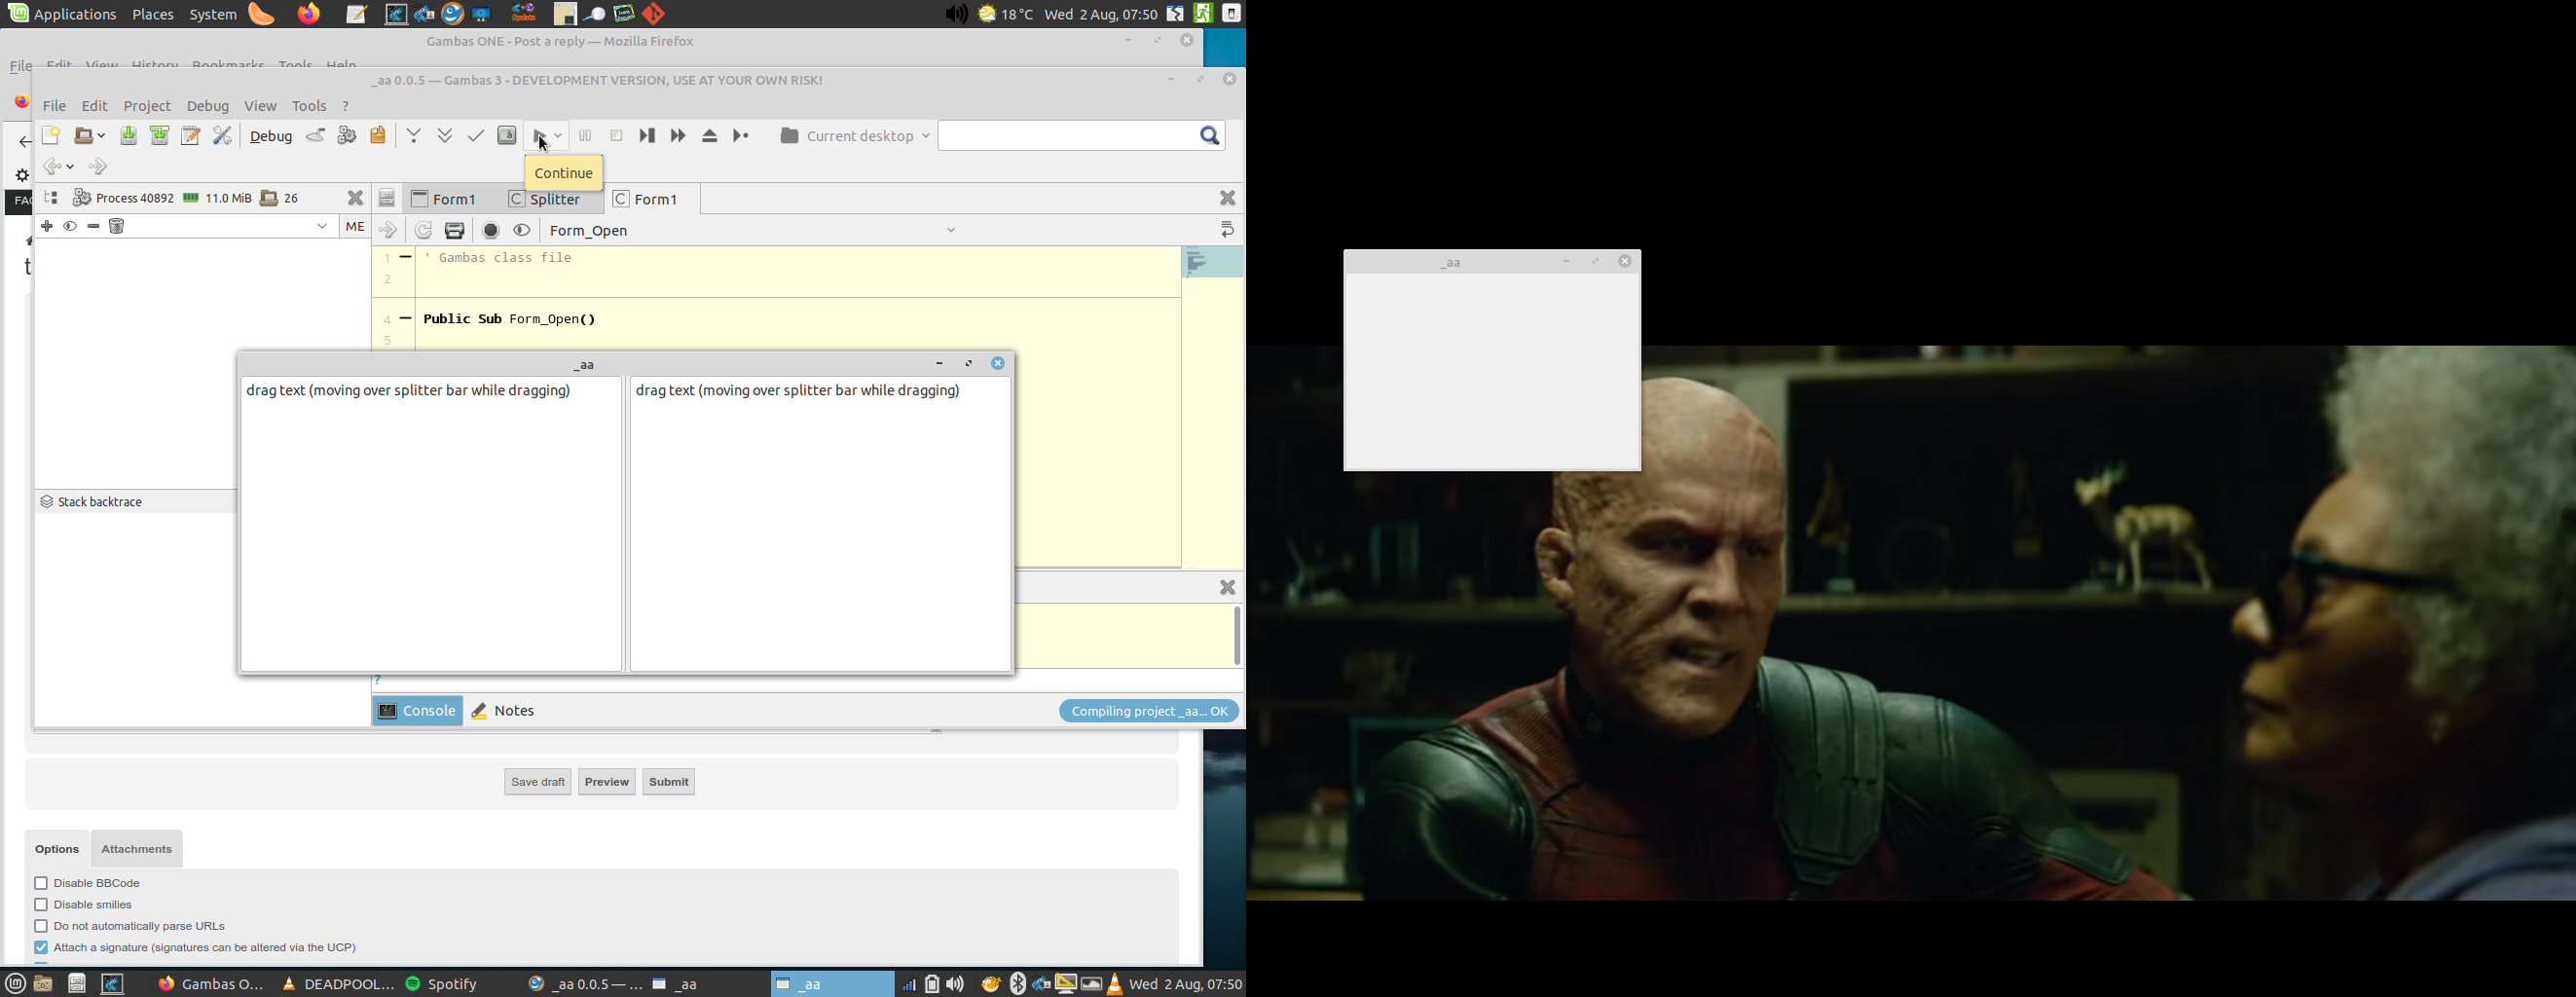The image size is (2576, 997).
Task: Expand the Form_Open procedure dropdown
Action: (x=951, y=231)
